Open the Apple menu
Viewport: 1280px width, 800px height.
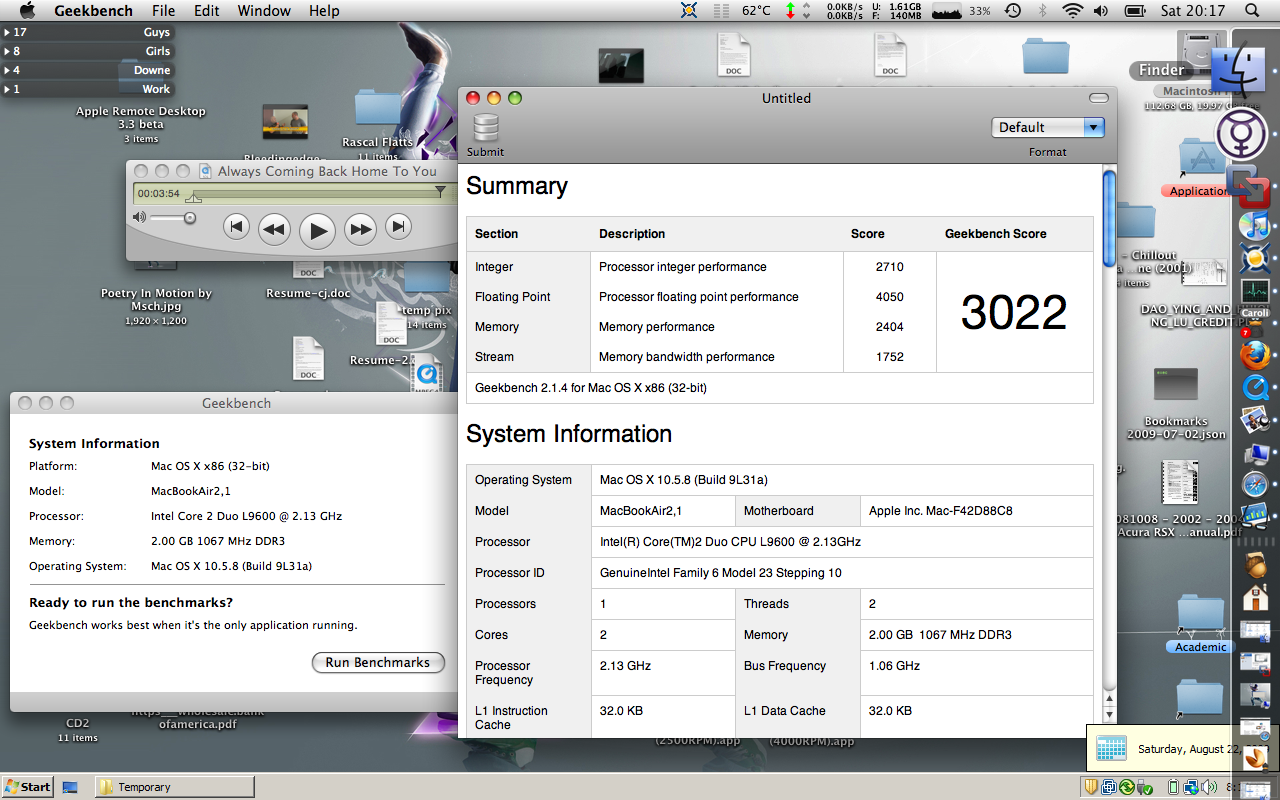tap(27, 10)
